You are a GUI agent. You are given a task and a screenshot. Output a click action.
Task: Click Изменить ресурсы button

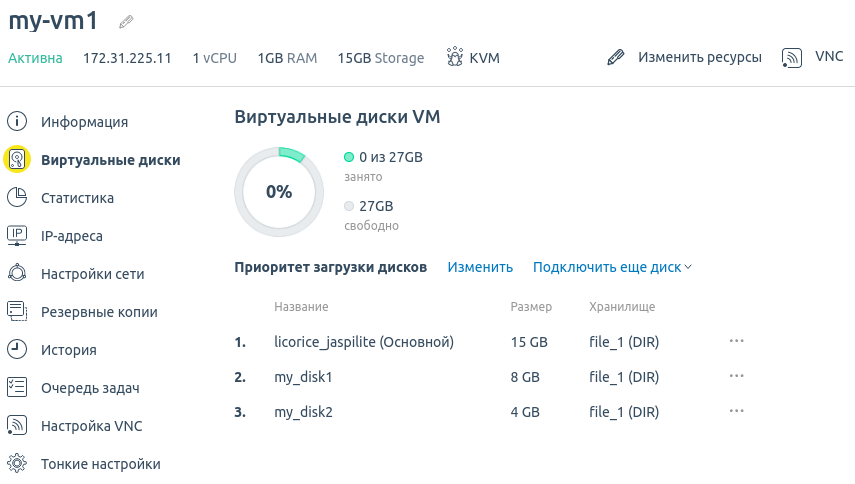click(685, 57)
